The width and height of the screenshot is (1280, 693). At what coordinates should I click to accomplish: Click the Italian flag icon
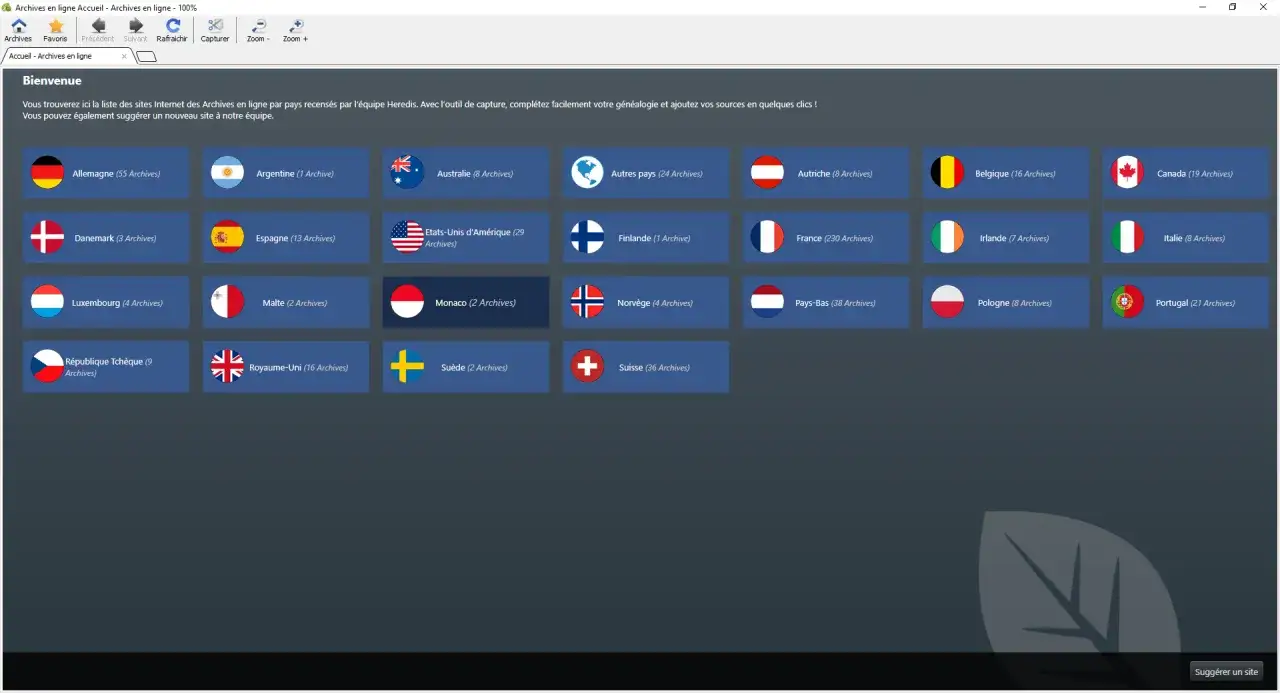[x=1127, y=238]
